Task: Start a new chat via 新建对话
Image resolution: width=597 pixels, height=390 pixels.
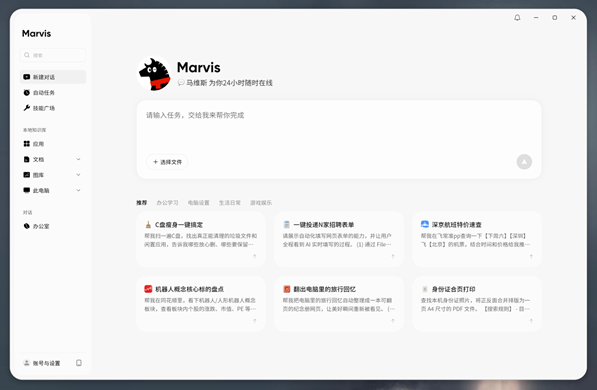Action: pos(53,77)
